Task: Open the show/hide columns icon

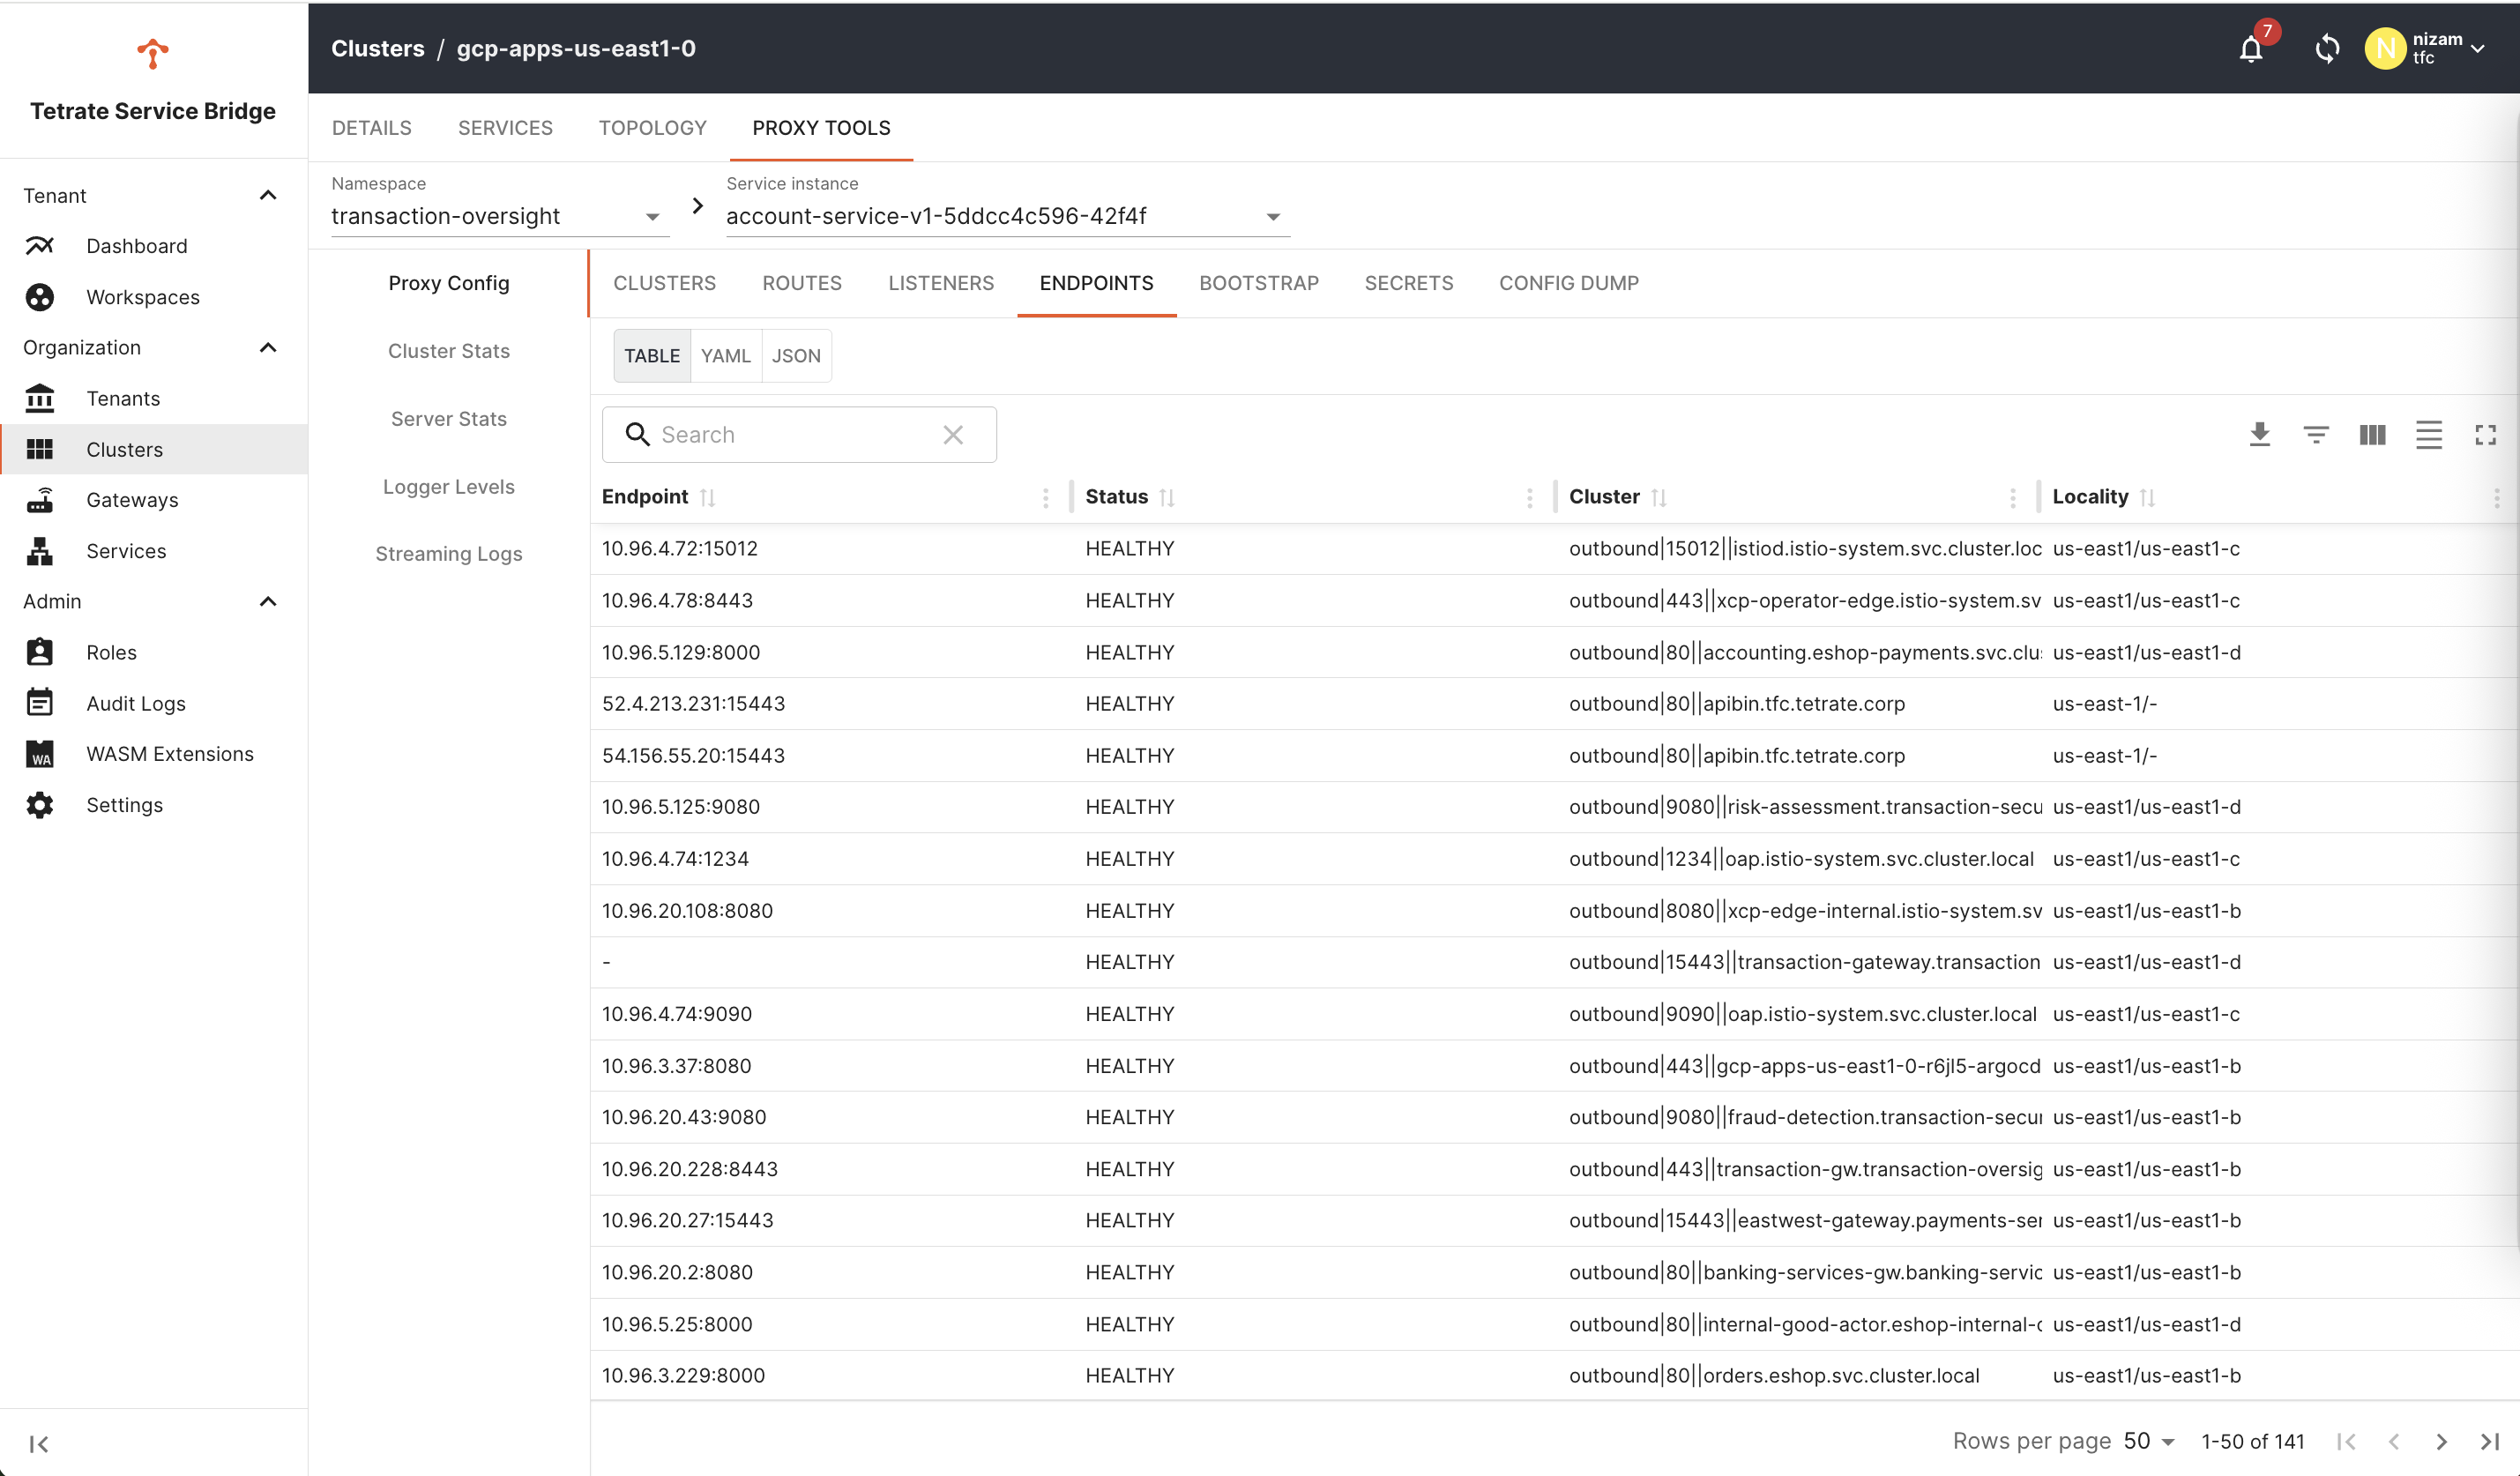Action: click(x=2372, y=435)
